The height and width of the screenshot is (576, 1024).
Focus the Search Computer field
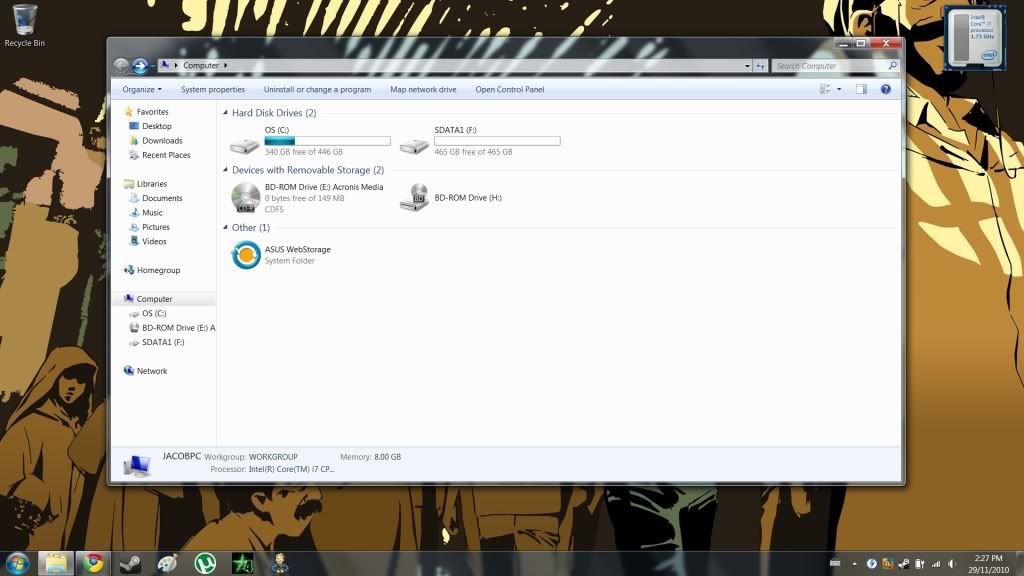(x=830, y=66)
